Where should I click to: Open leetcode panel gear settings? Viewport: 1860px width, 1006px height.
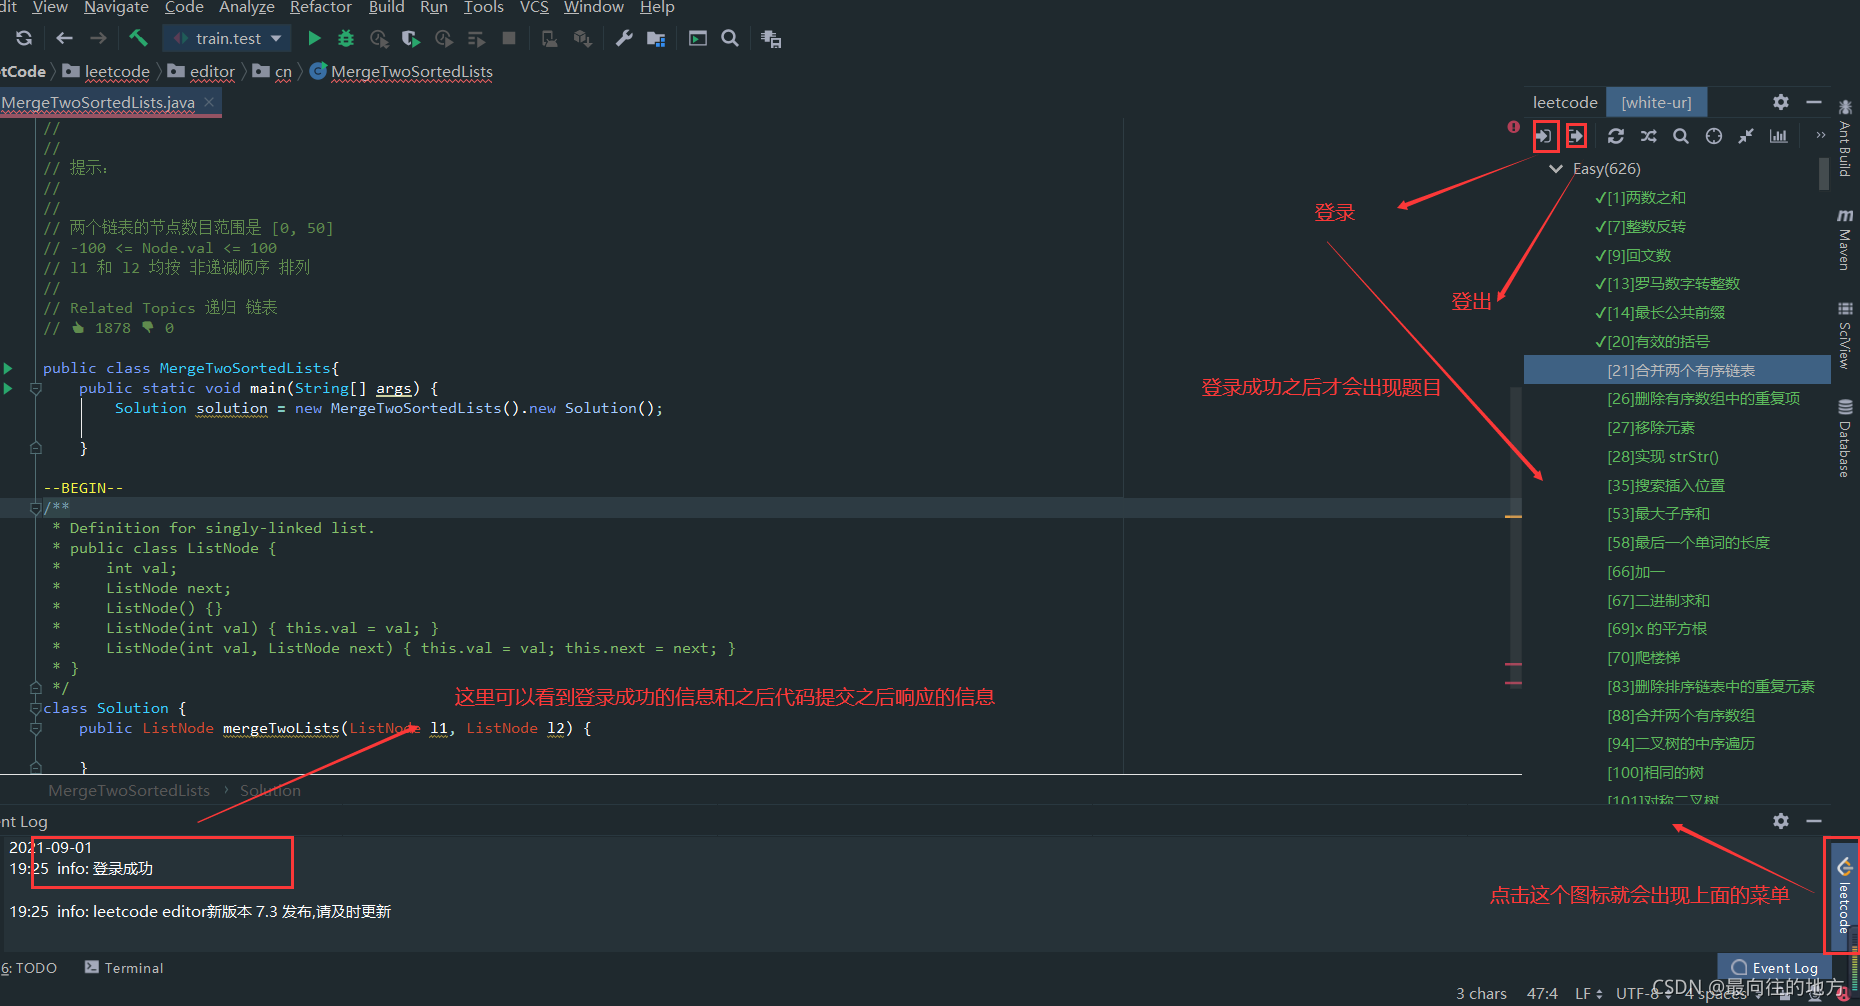tap(1781, 102)
